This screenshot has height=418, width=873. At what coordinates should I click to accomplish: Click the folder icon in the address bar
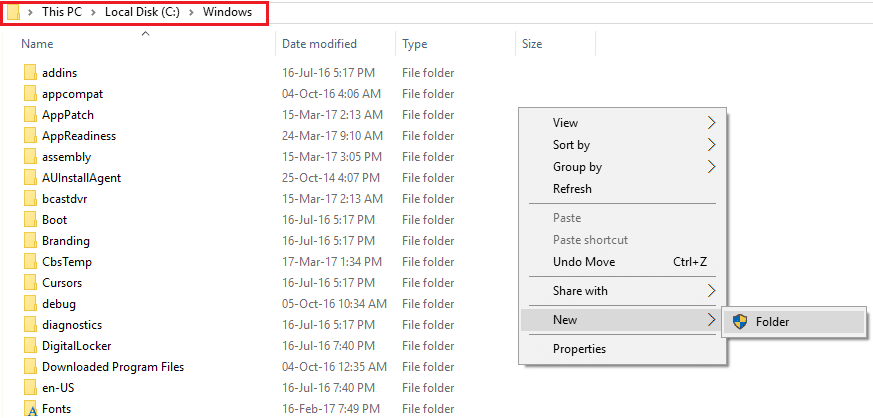[14, 12]
